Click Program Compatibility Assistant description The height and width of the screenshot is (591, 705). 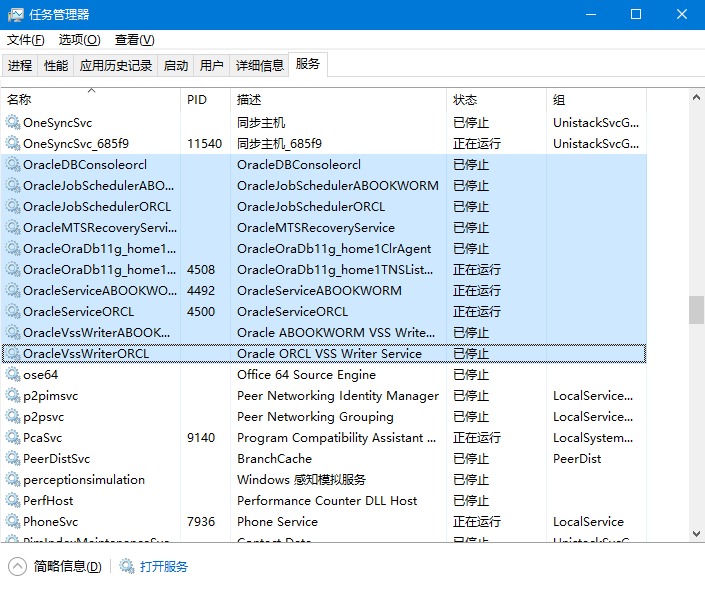336,438
